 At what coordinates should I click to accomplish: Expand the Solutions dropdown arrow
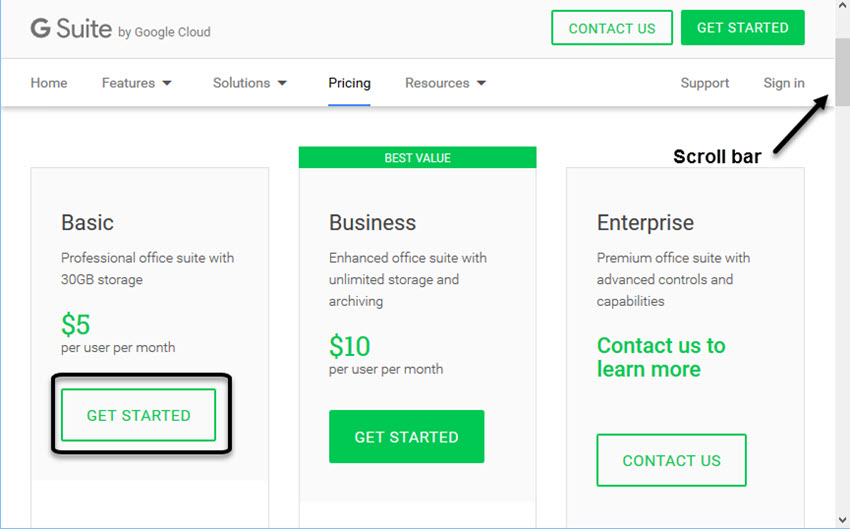click(282, 83)
